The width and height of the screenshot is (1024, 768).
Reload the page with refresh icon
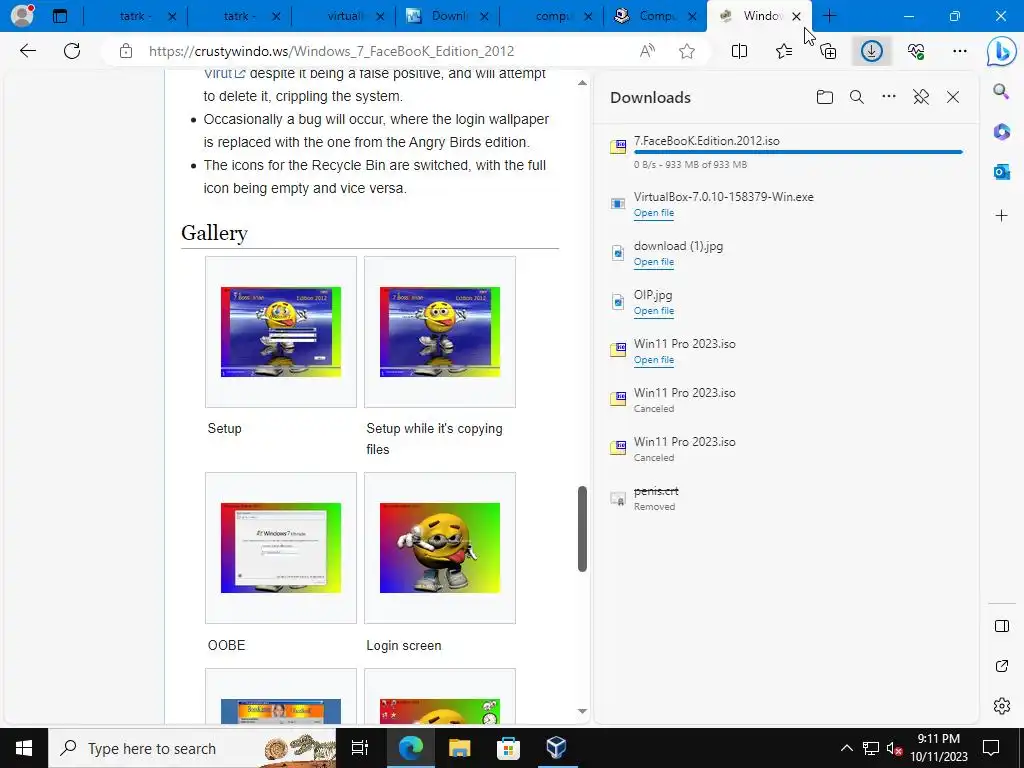[x=72, y=51]
